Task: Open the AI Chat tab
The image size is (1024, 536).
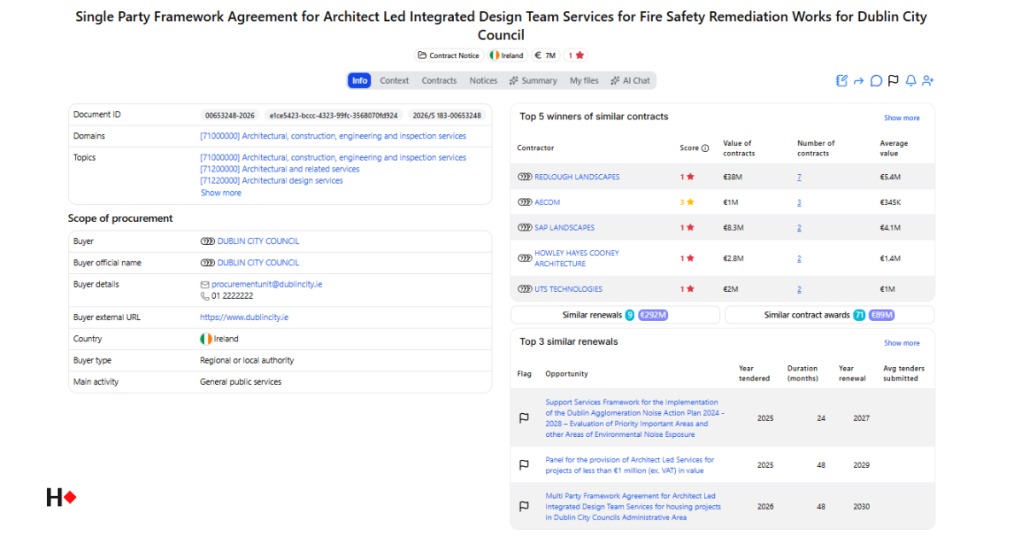Action: pos(631,81)
